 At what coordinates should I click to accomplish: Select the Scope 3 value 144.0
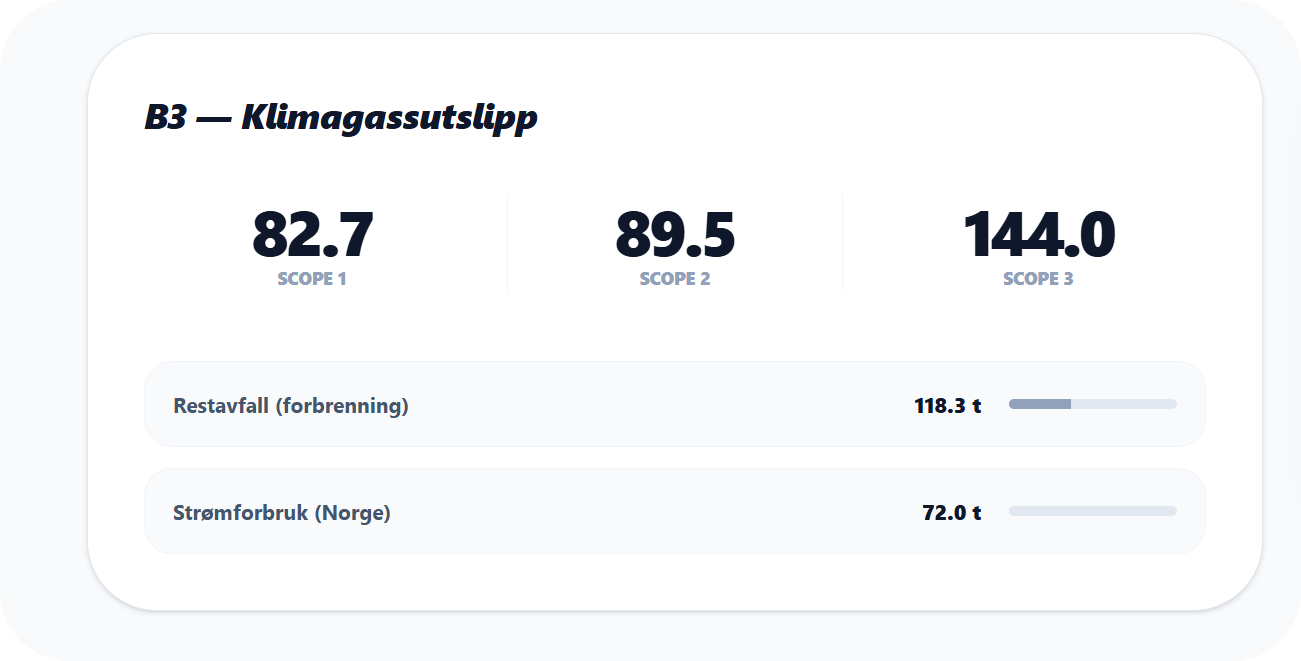pyautogui.click(x=1041, y=236)
